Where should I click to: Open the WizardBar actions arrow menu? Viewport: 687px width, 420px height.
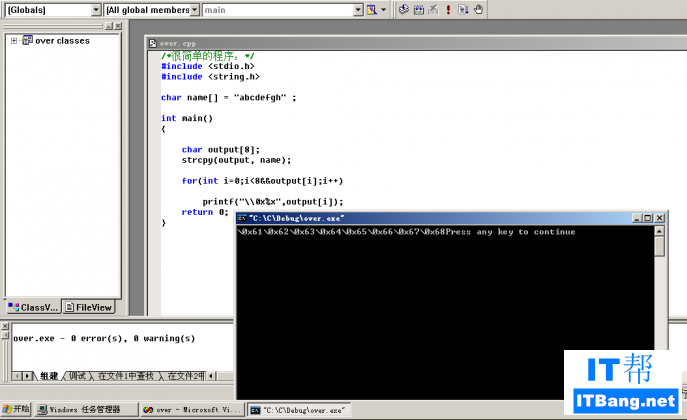click(x=383, y=10)
